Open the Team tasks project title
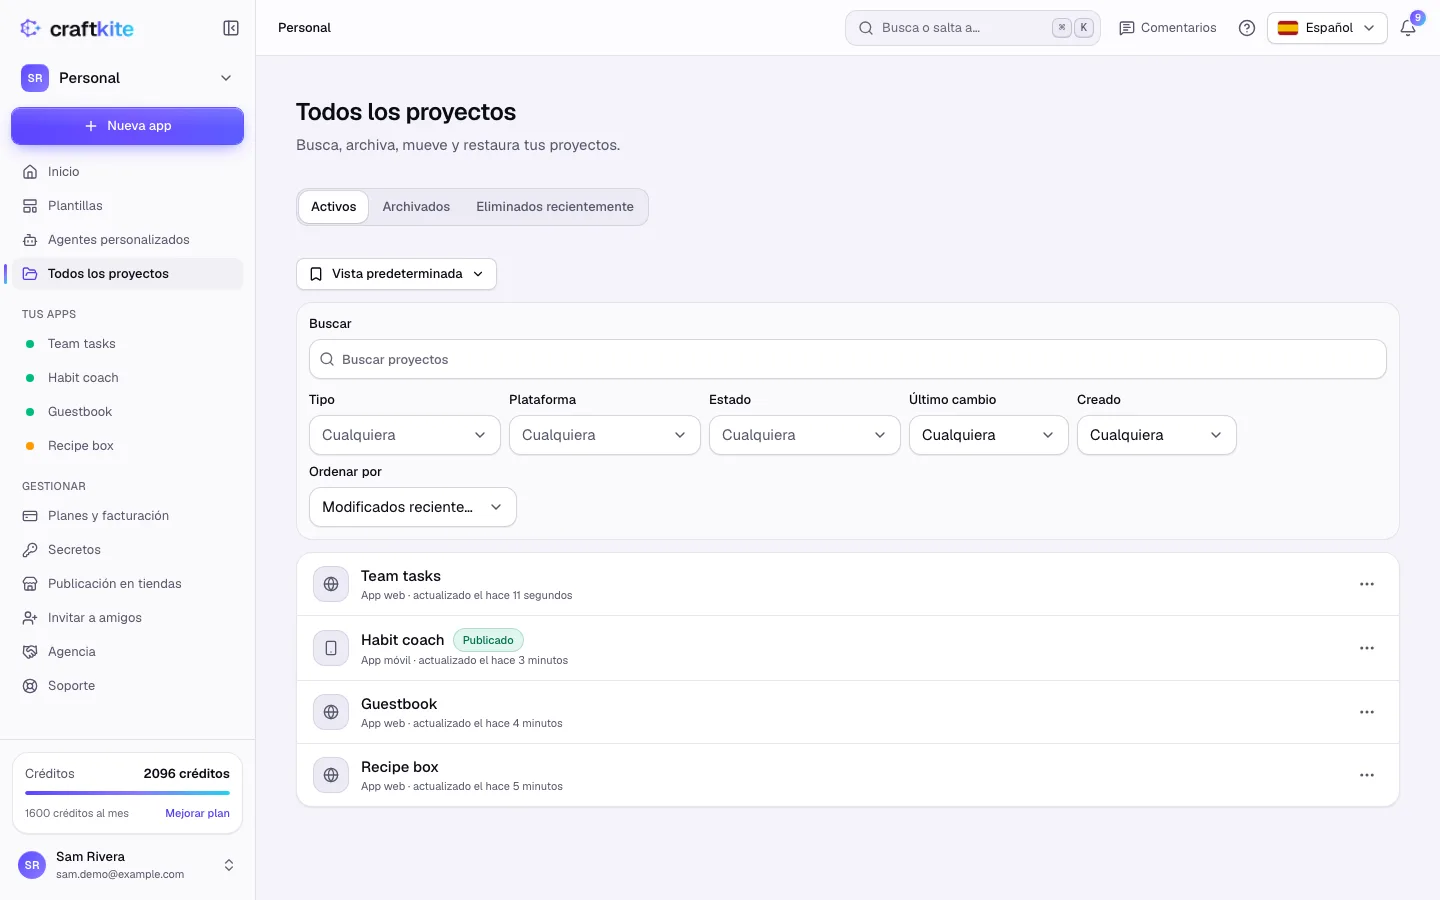Screen dimensions: 1440x900 [400, 576]
